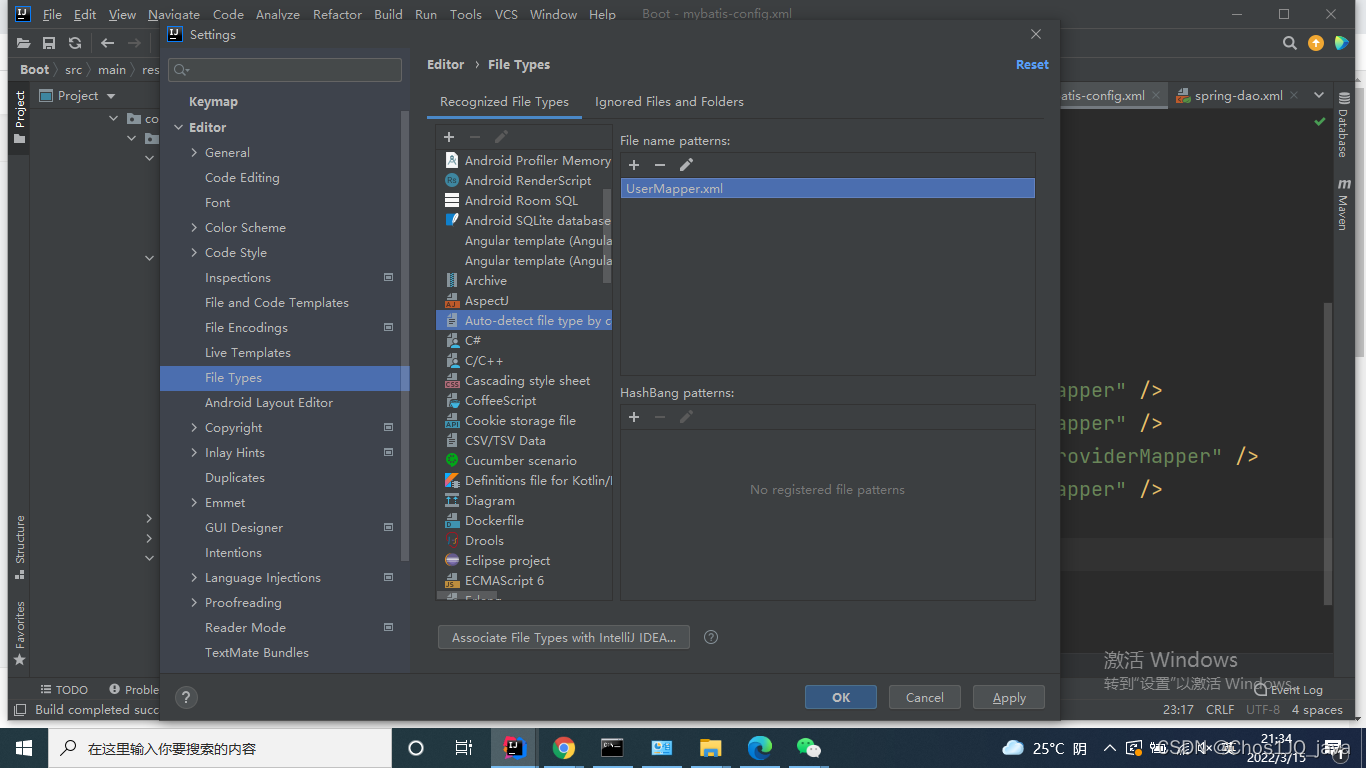Click the Open folder toolbar icon
This screenshot has height=768, width=1366.
pyautogui.click(x=23, y=43)
